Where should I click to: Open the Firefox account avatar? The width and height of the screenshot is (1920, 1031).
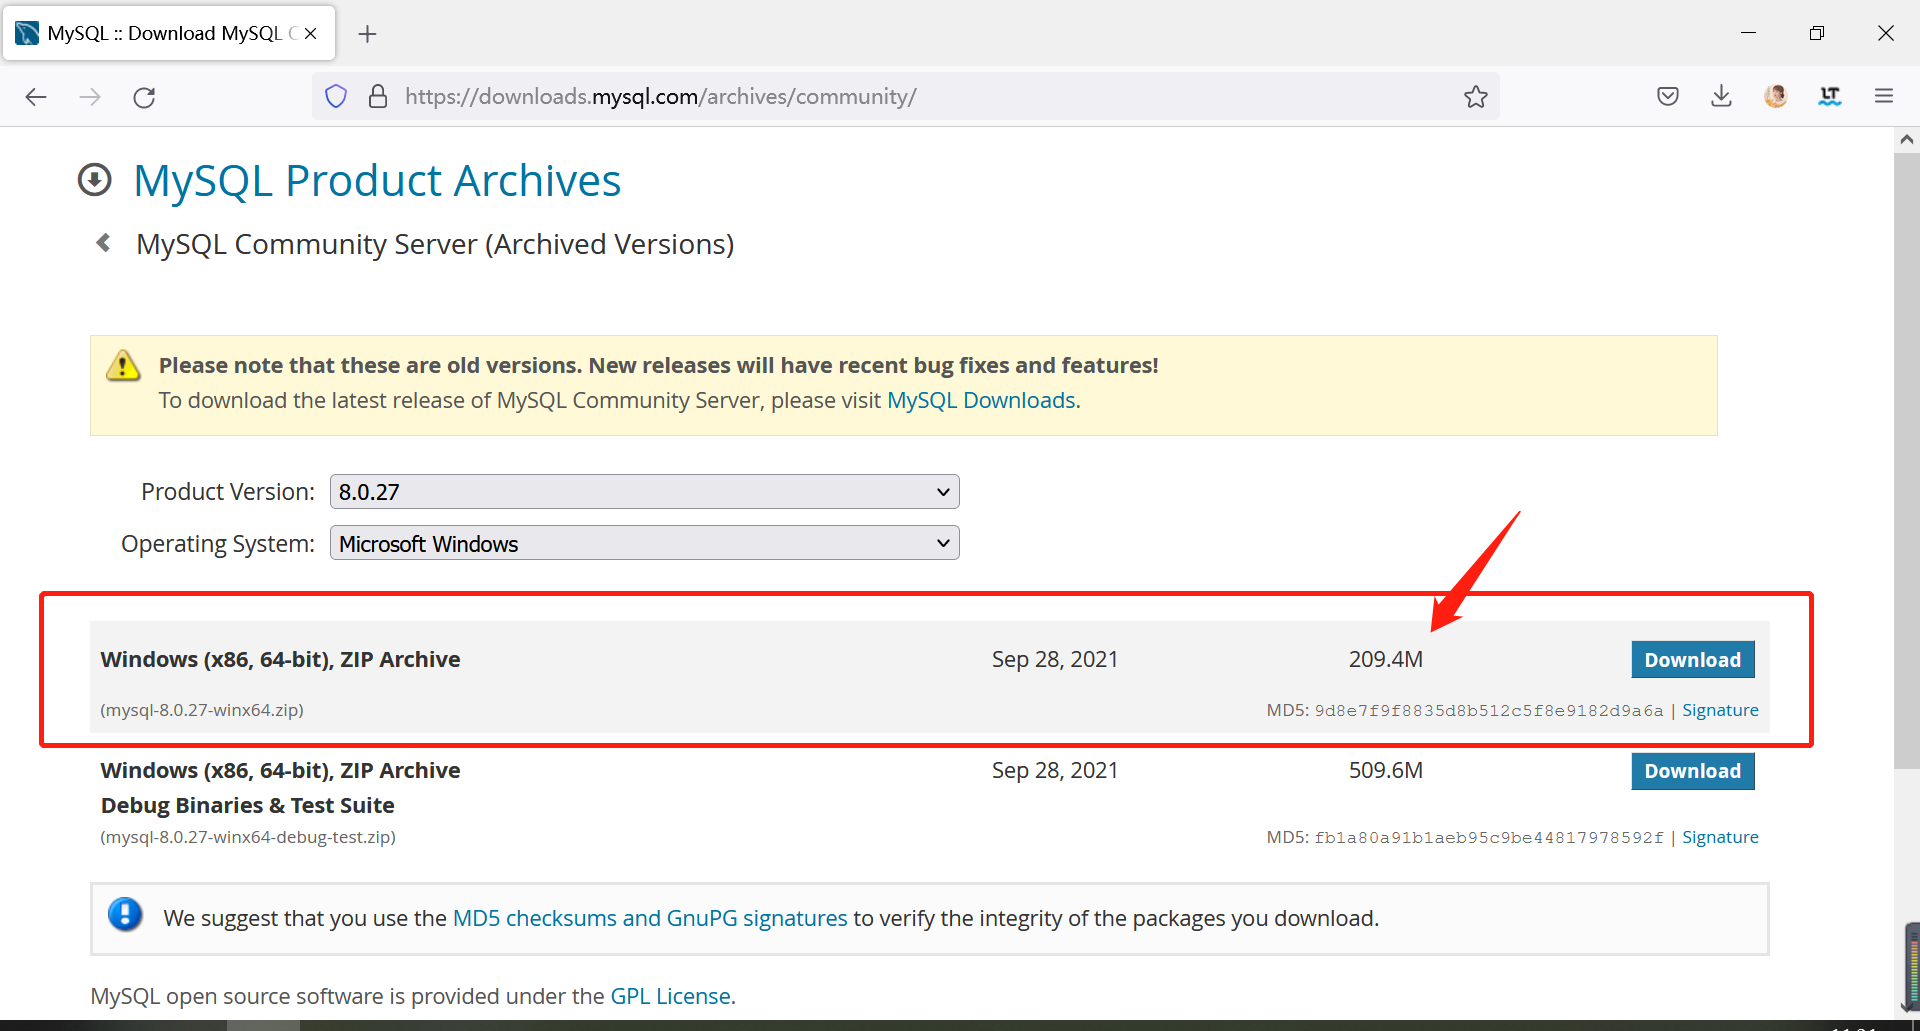pos(1776,96)
